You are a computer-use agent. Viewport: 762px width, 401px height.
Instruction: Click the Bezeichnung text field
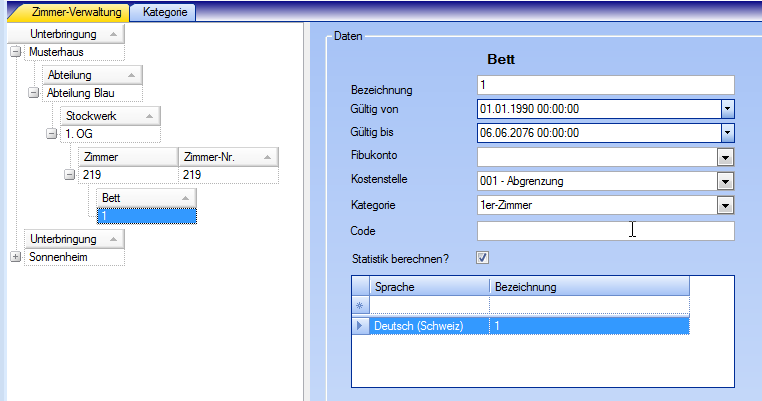[x=606, y=85]
